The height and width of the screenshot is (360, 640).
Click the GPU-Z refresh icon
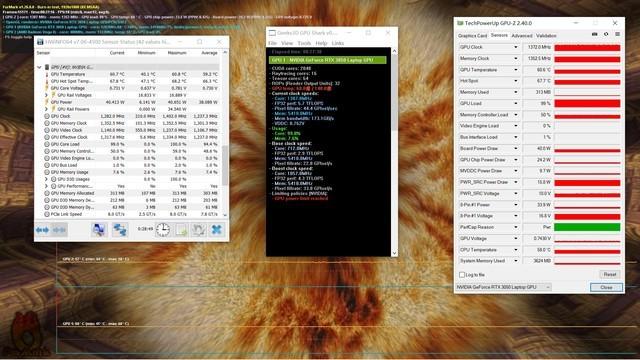coord(606,35)
